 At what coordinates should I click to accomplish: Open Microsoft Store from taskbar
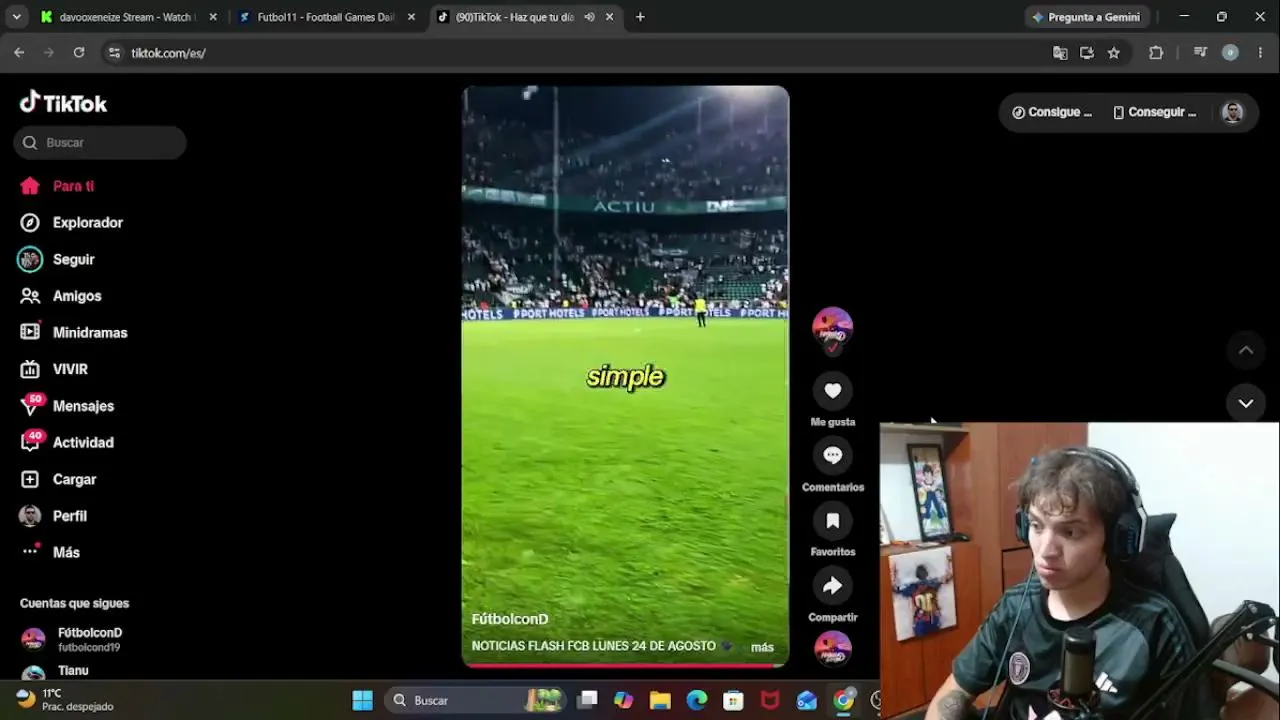pyautogui.click(x=733, y=700)
